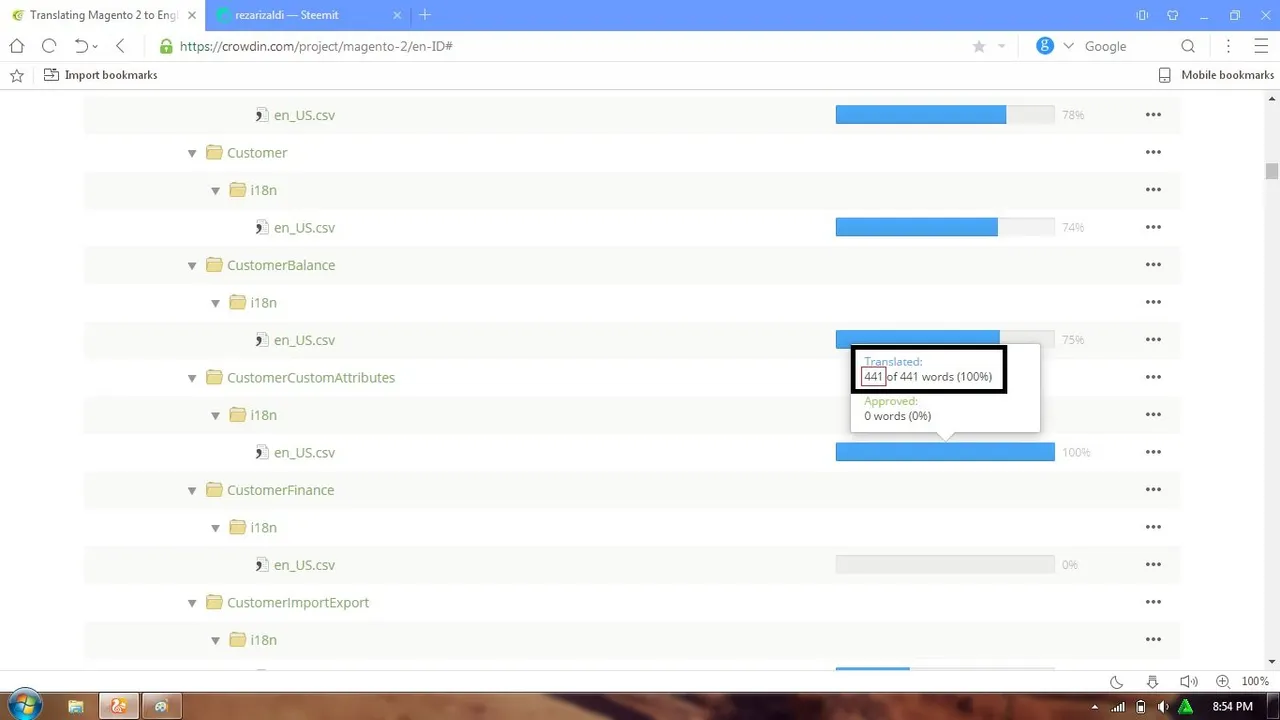Reload the current page
This screenshot has width=1280, height=720.
tap(49, 46)
